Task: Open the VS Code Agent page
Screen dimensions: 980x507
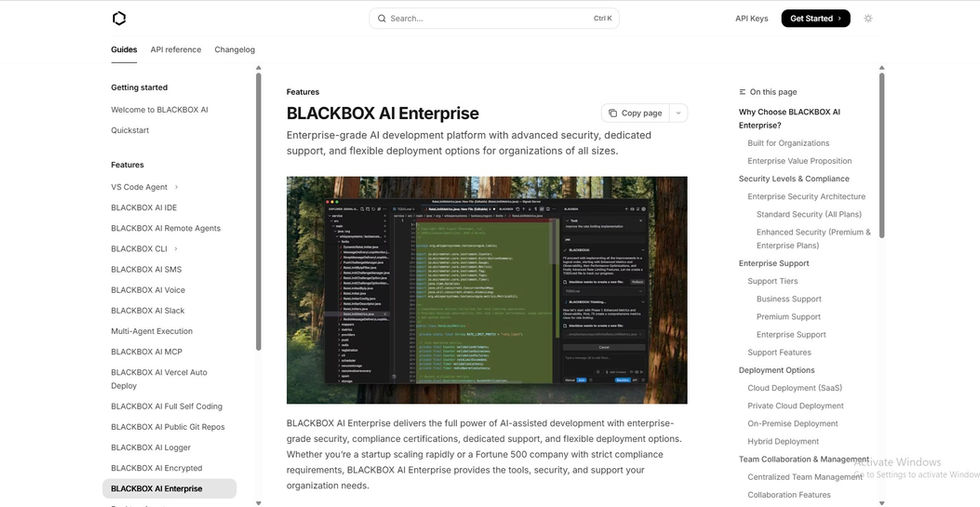Action: [139, 187]
